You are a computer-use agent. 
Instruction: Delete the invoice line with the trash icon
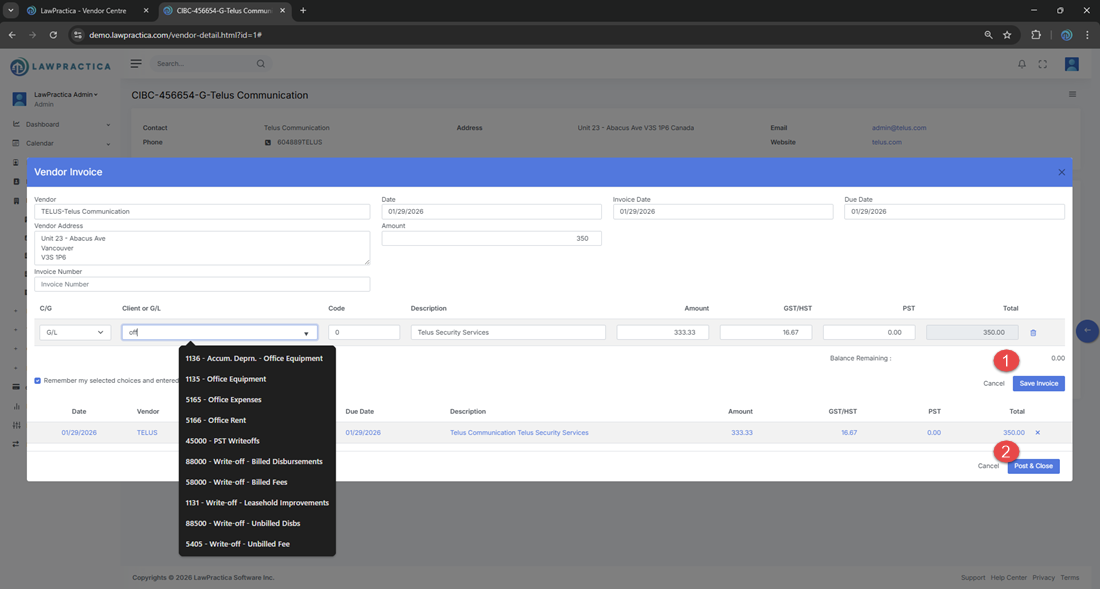coord(1033,333)
